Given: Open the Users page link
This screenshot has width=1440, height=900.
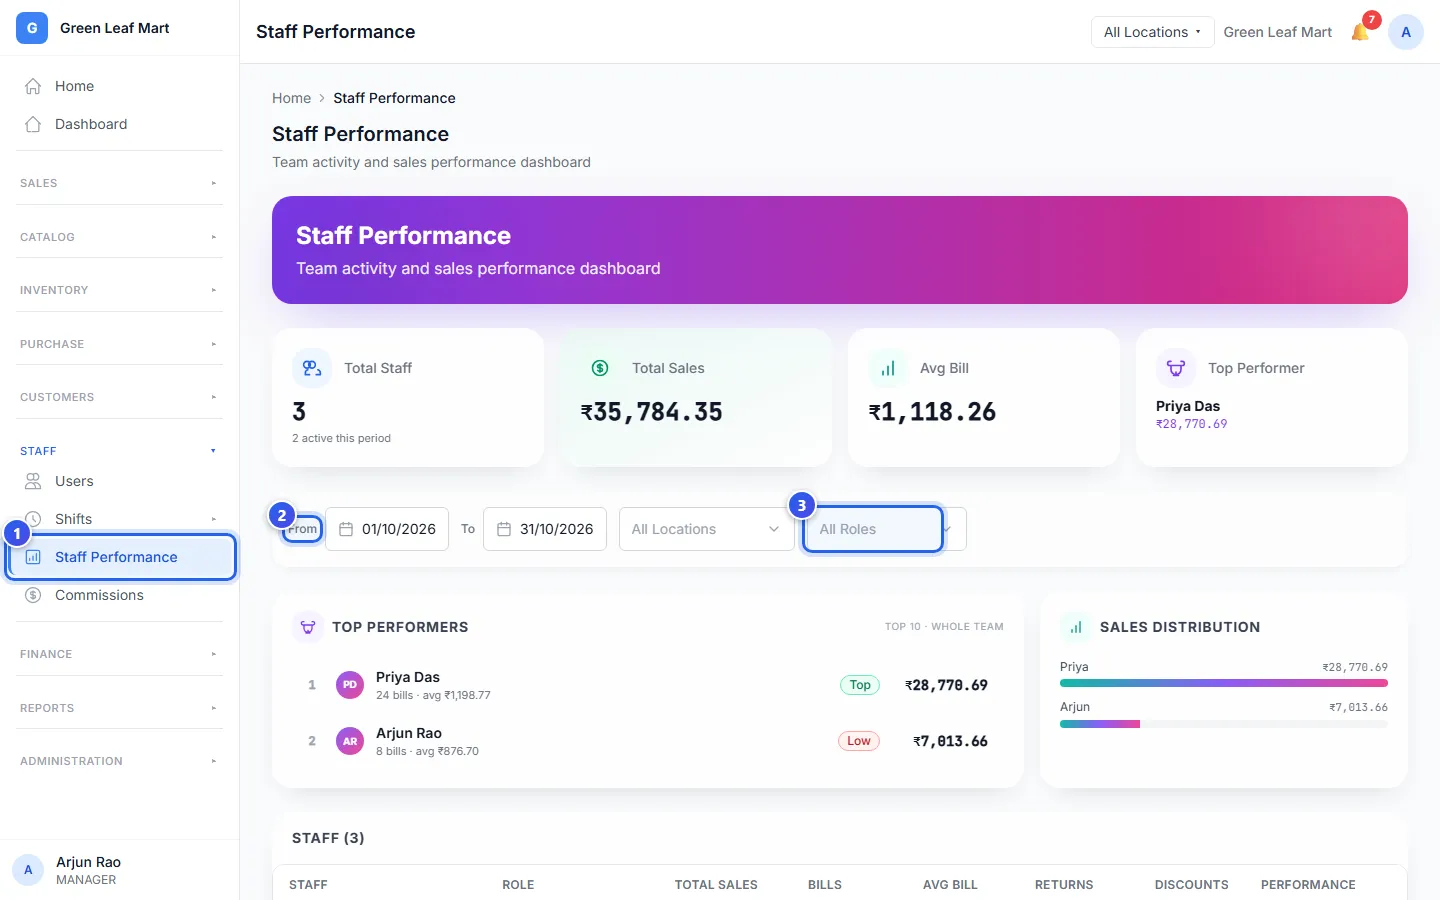Looking at the screenshot, I should [x=119, y=481].
